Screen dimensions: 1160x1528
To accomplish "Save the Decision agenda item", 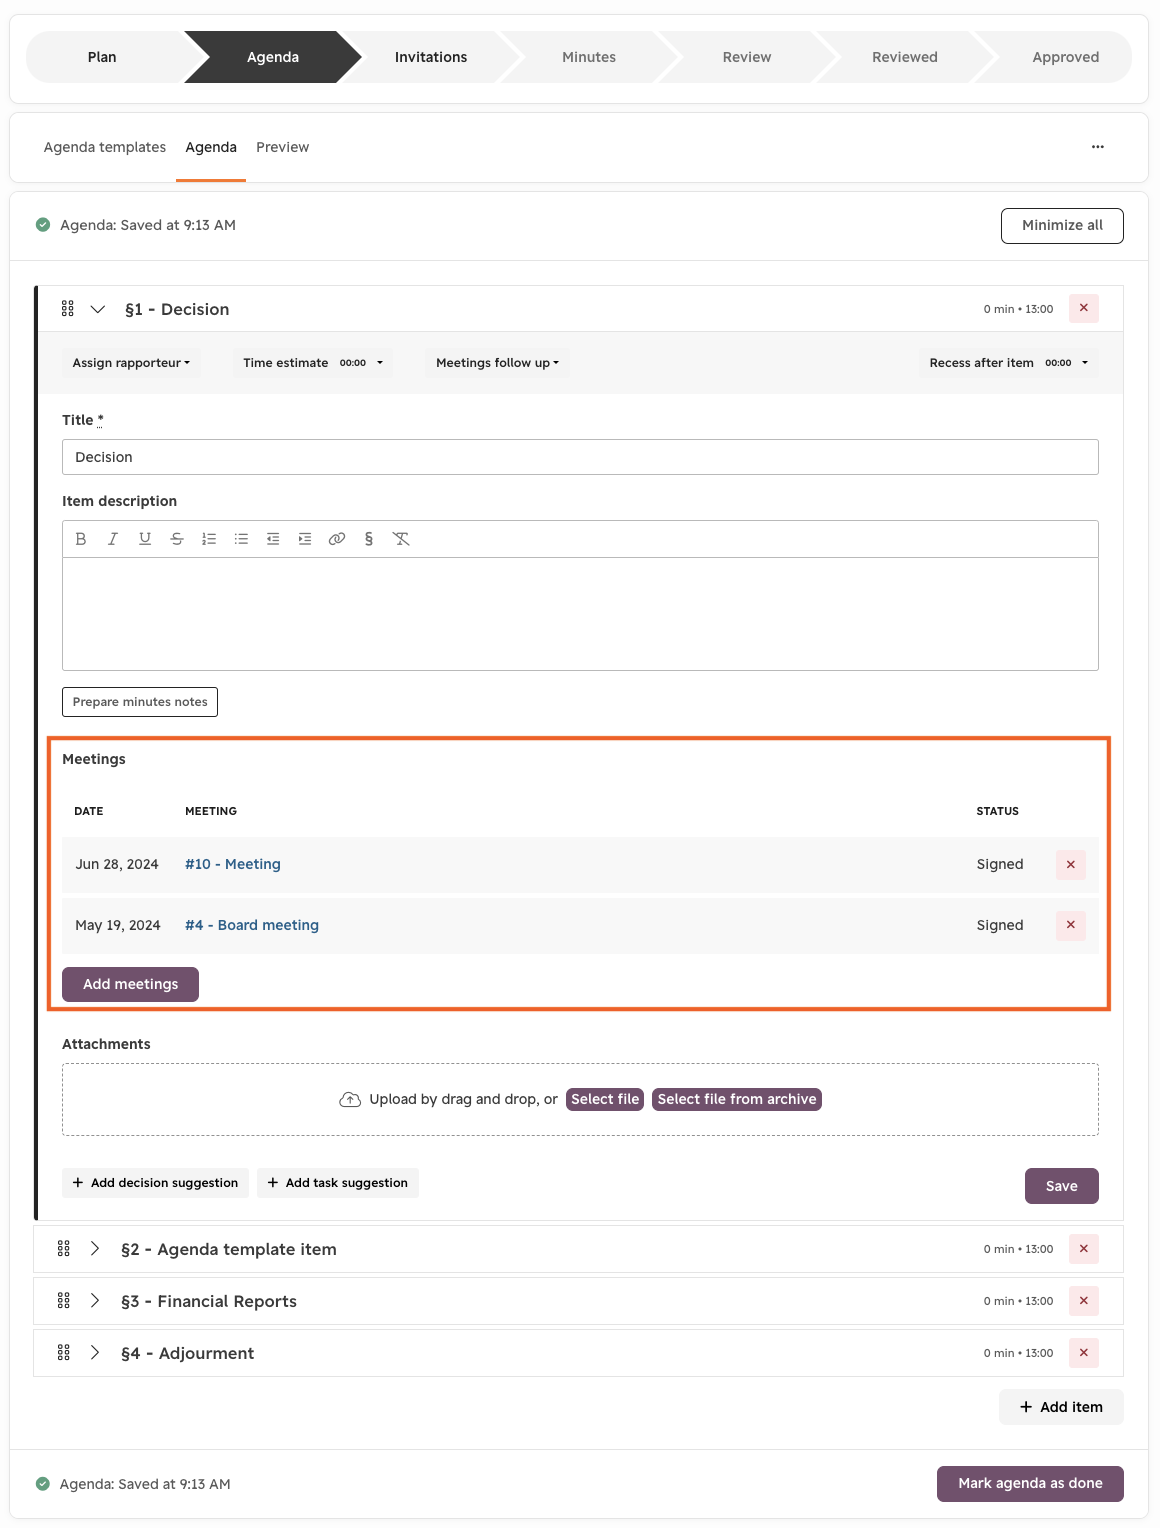I will (1062, 1186).
